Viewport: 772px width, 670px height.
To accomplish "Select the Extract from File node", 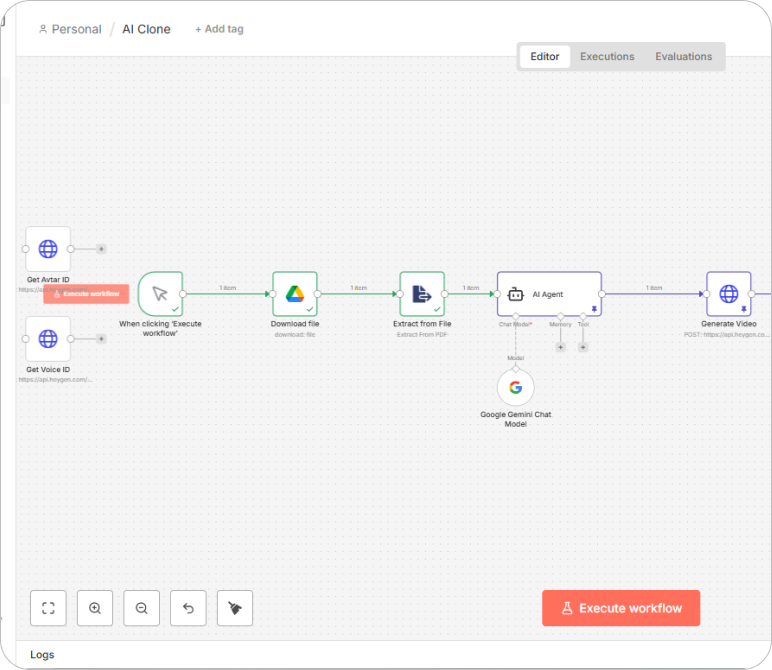I will tap(422, 294).
